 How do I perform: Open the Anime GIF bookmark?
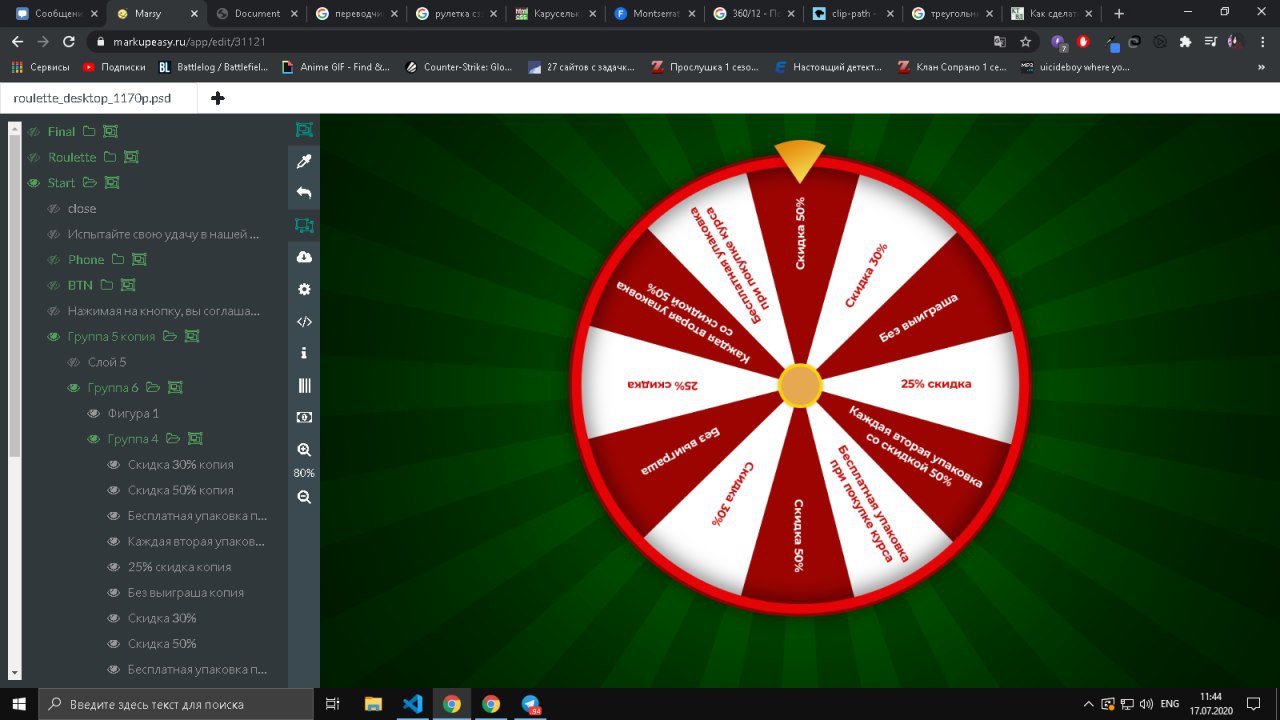tap(335, 67)
